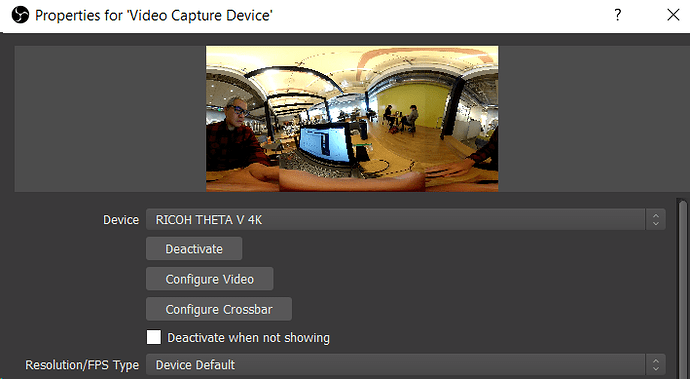Close the Video Capture Device properties window
The width and height of the screenshot is (690, 379).
pos(673,15)
